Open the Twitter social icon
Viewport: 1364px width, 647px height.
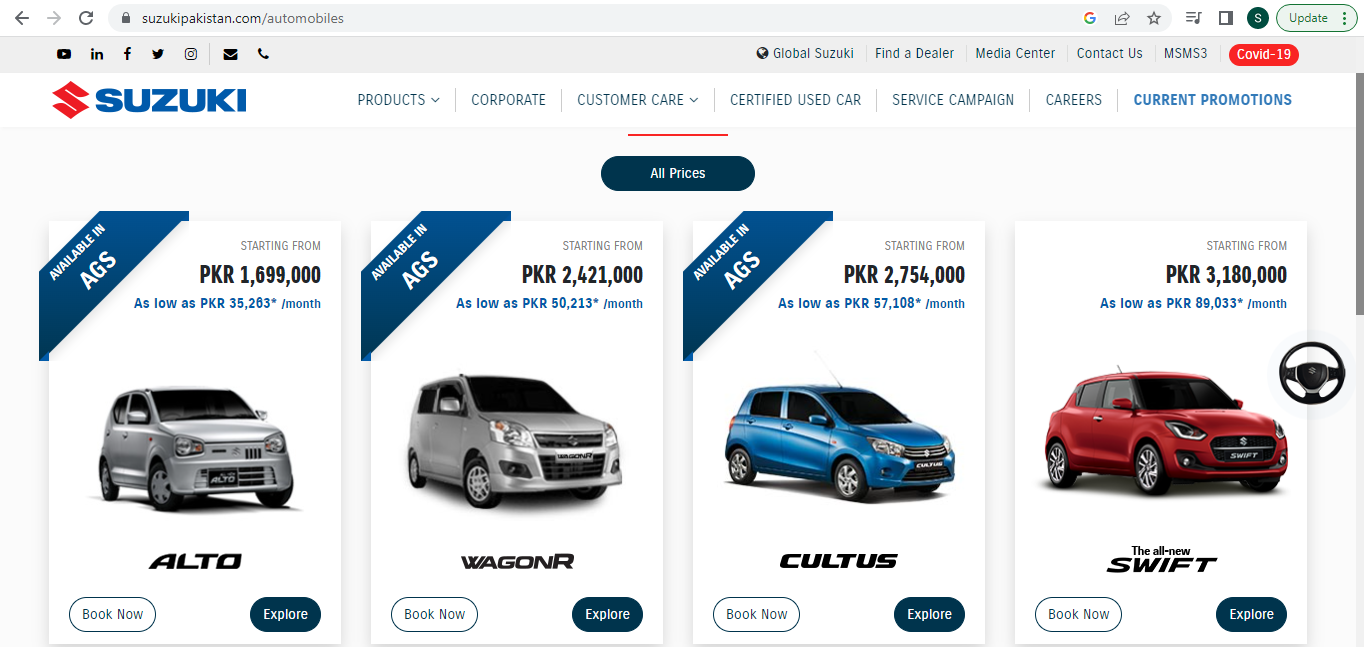coord(158,54)
